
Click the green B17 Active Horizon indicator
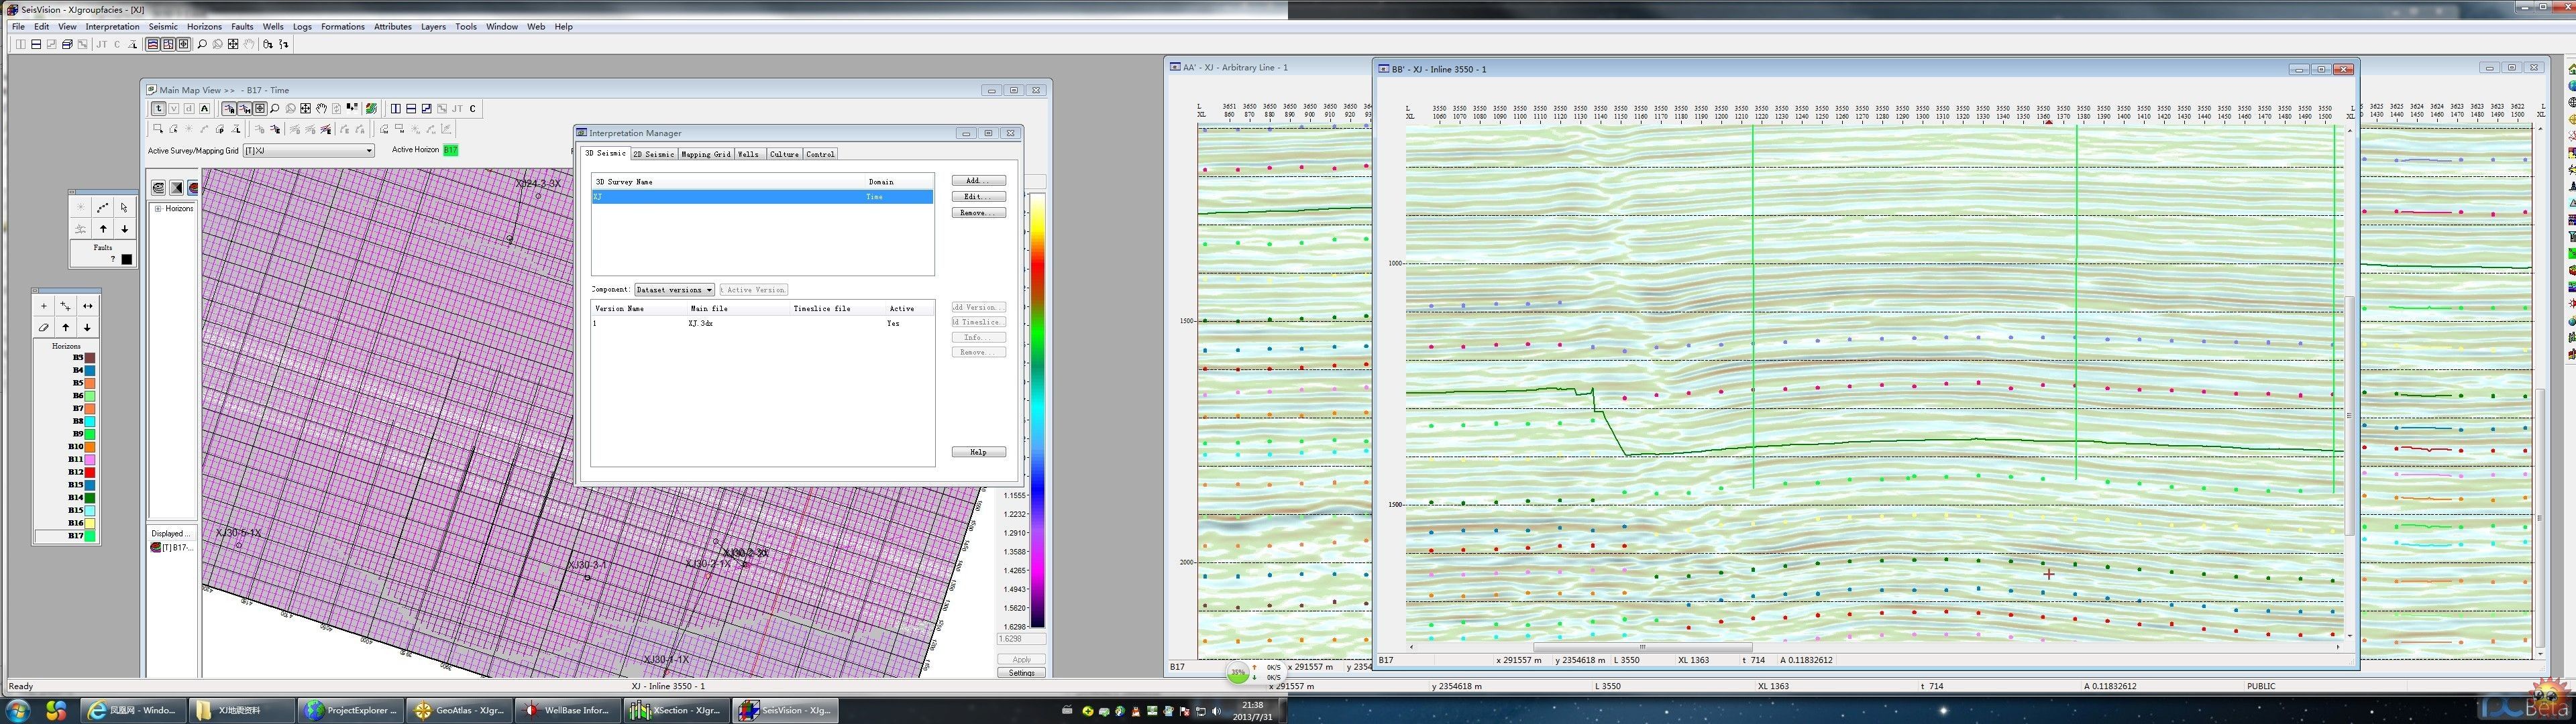tap(451, 150)
